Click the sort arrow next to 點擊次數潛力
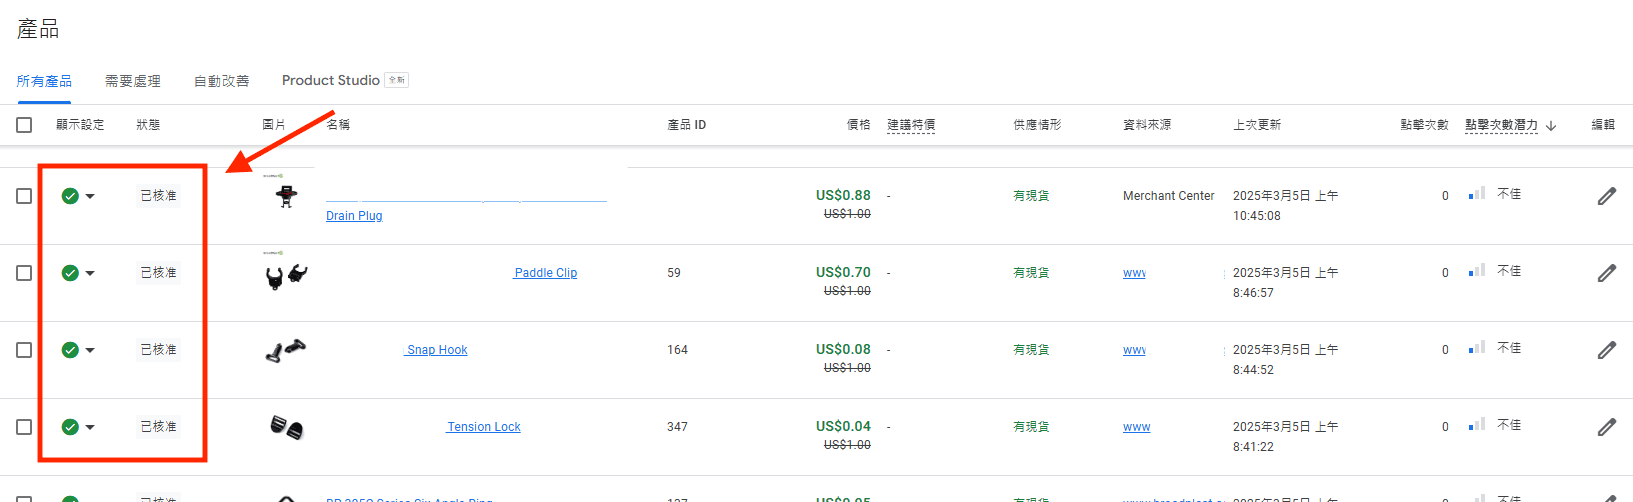The image size is (1633, 502). point(1551,126)
